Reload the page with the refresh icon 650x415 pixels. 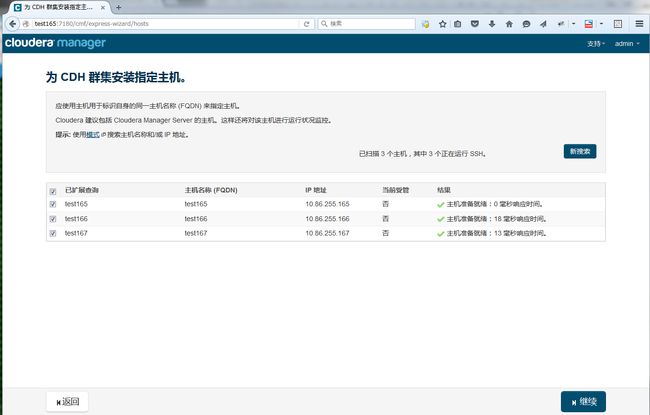[x=306, y=24]
